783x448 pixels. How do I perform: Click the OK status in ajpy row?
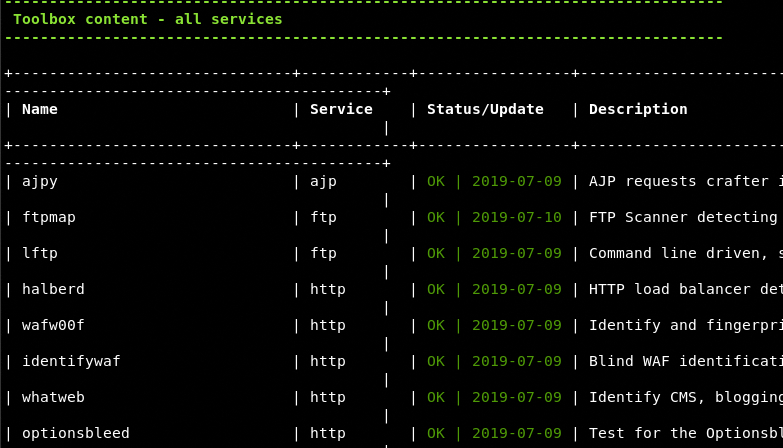(436, 181)
